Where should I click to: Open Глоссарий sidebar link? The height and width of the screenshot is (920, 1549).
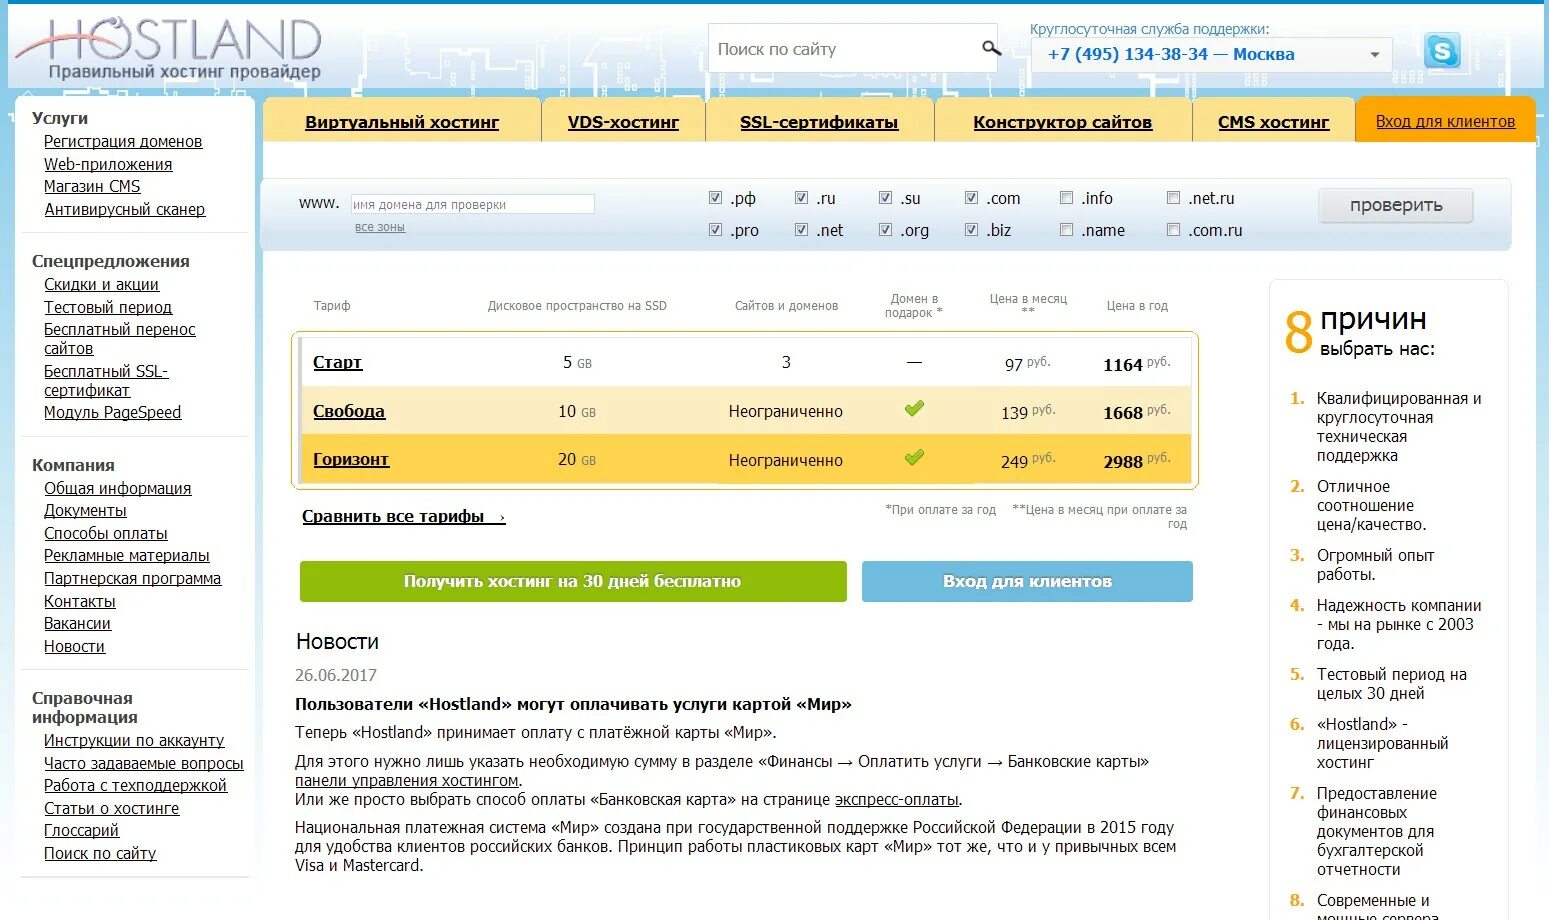[x=81, y=830]
